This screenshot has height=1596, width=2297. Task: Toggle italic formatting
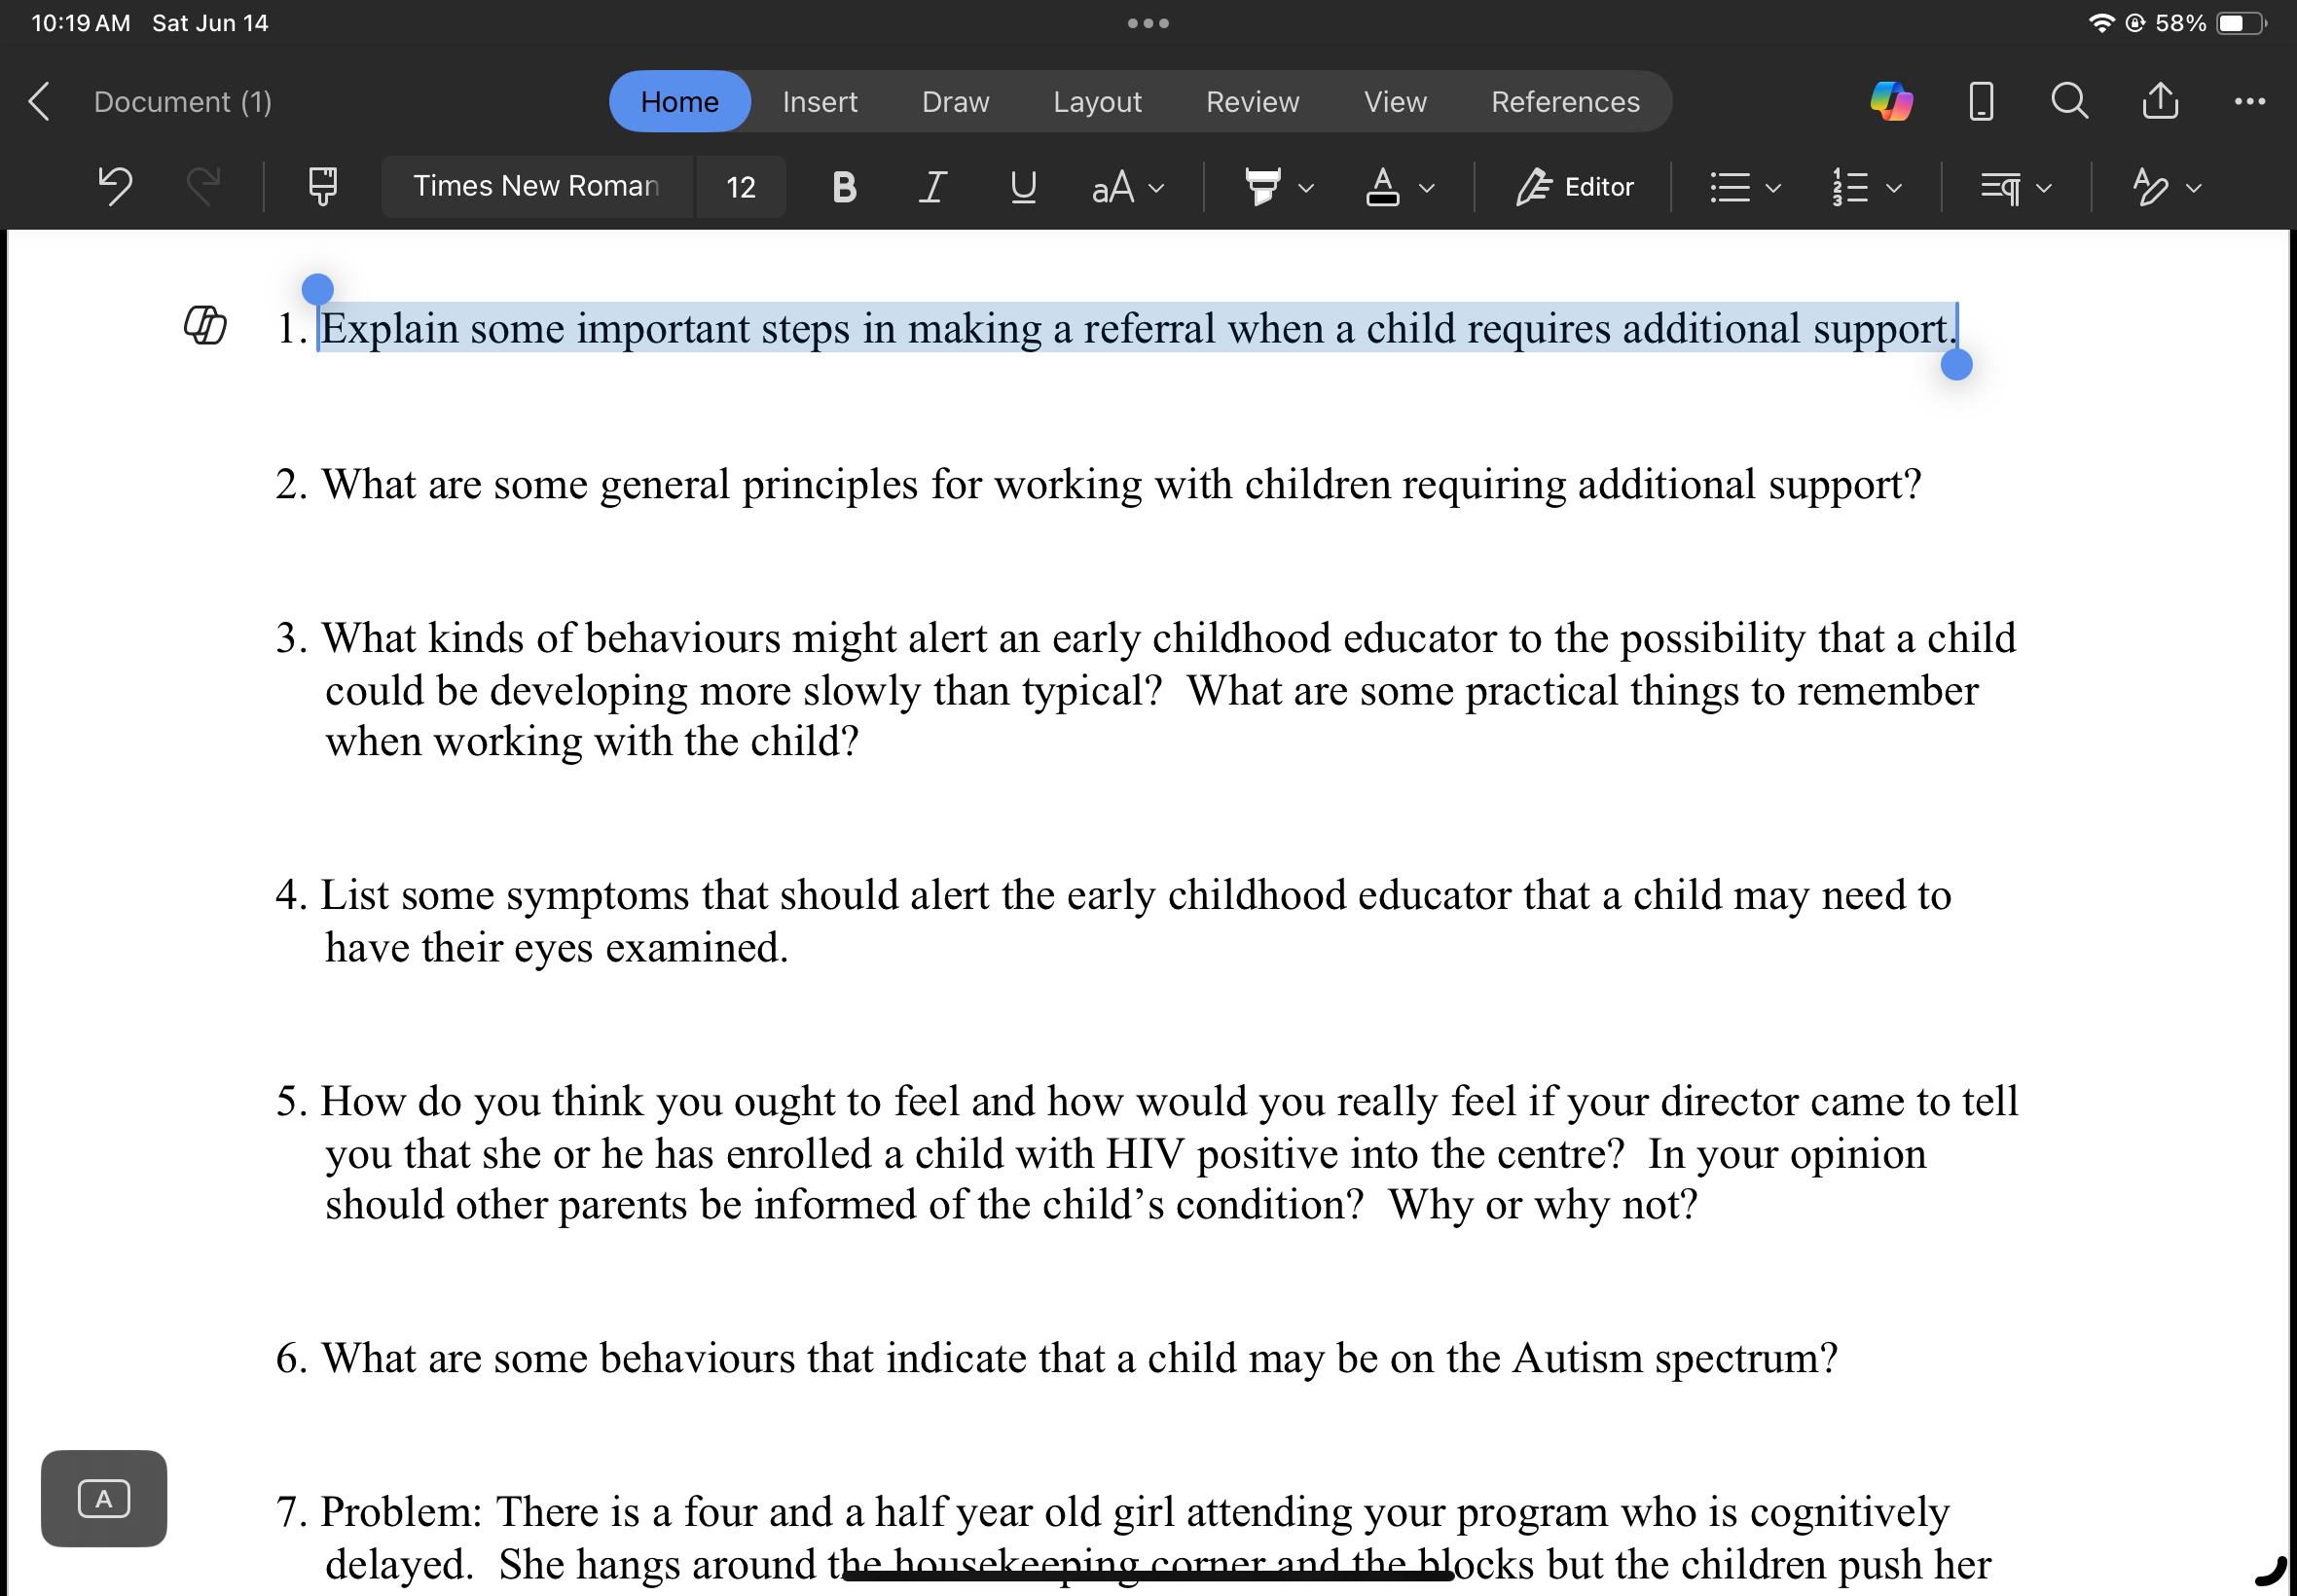[x=932, y=187]
